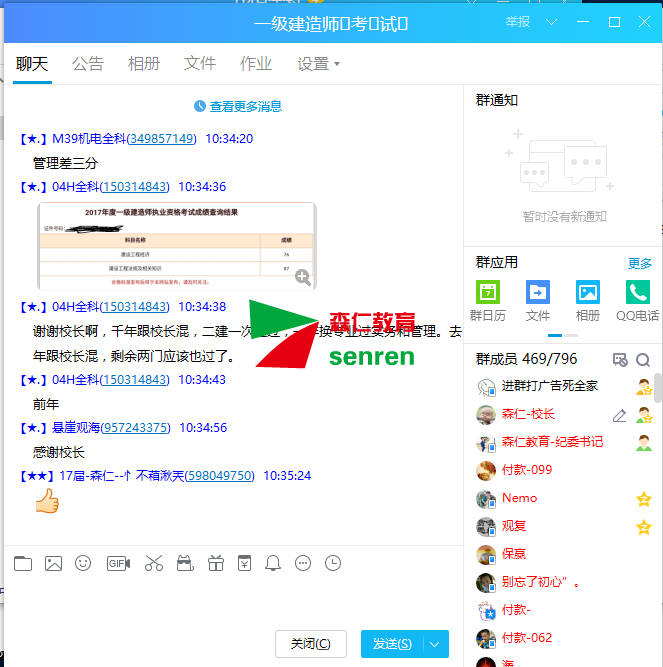Search group members with magnifier icon
Viewport: 663px width, 667px height.
pos(643,360)
